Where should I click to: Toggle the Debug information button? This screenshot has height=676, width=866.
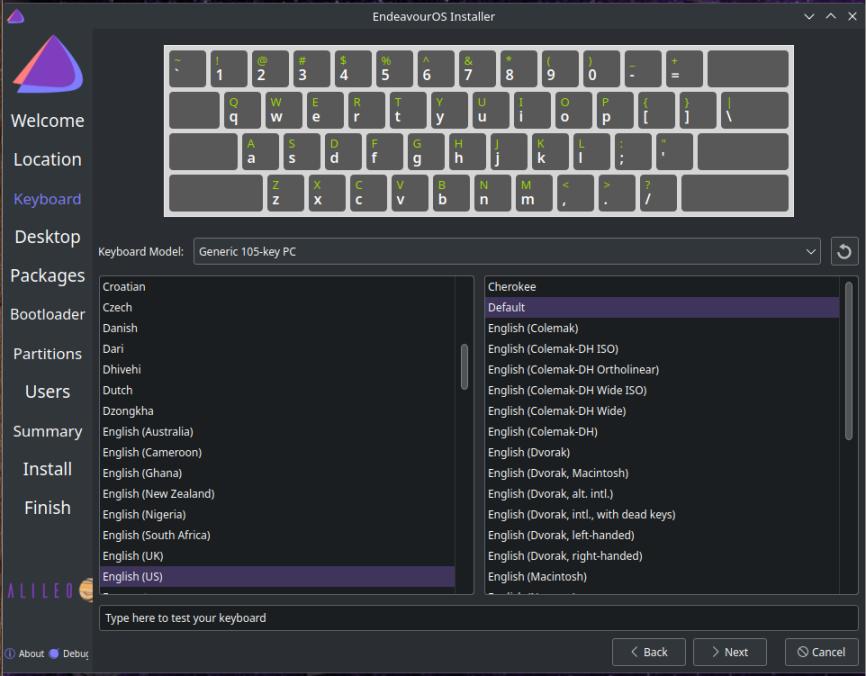pos(69,653)
